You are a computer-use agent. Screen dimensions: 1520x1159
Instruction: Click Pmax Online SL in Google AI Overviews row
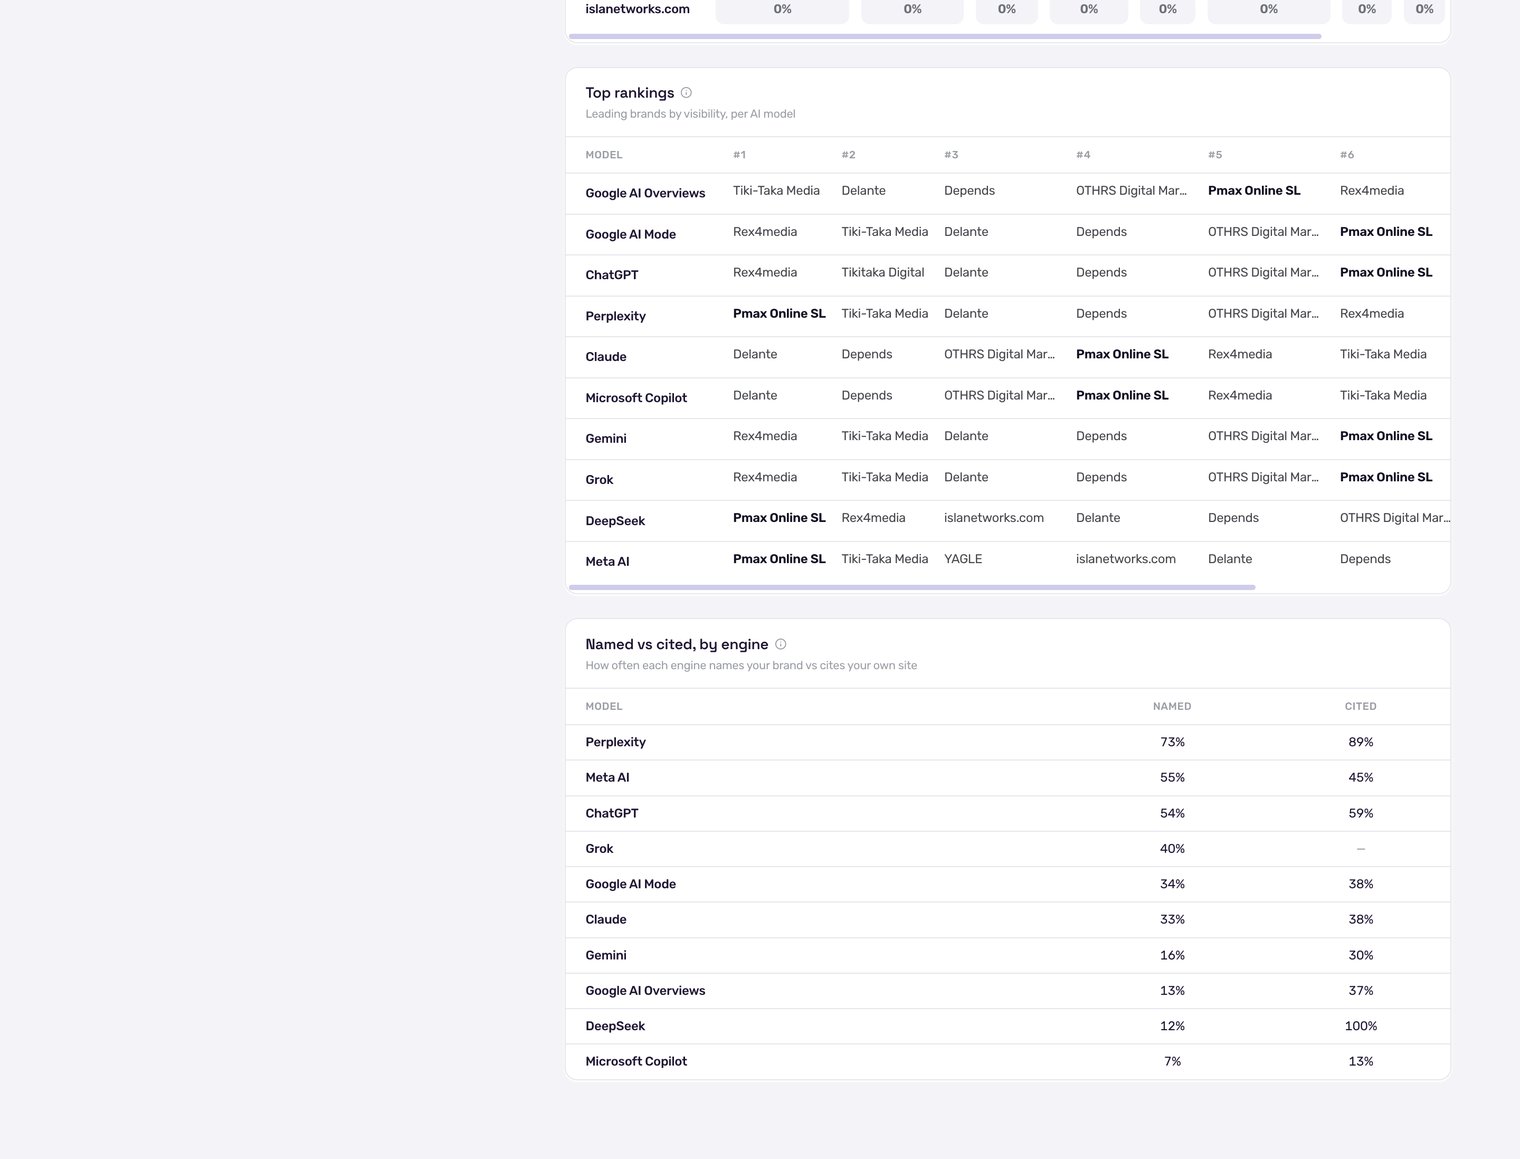pos(1254,191)
